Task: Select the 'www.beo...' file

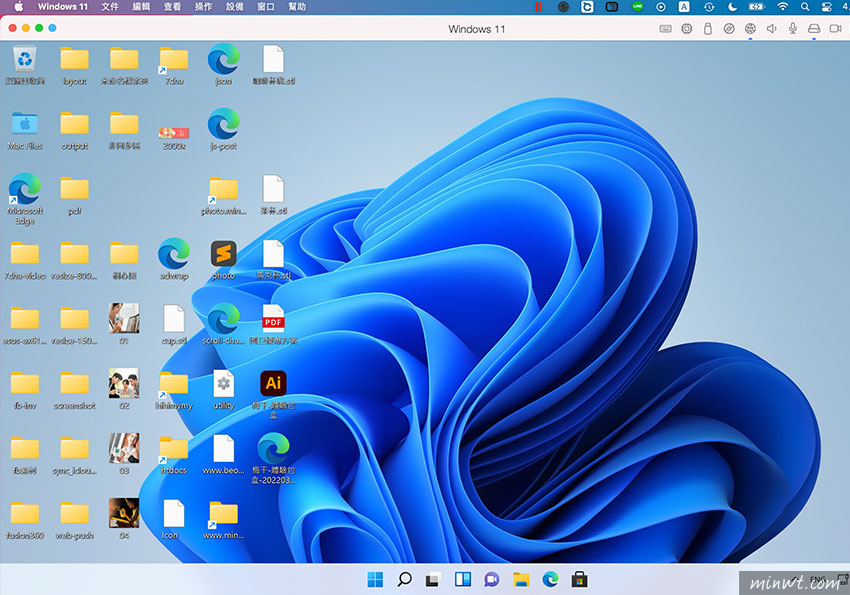Action: point(223,448)
